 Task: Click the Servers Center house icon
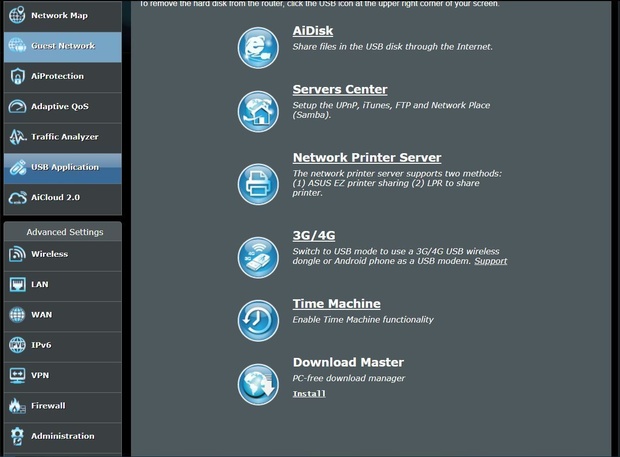(258, 111)
